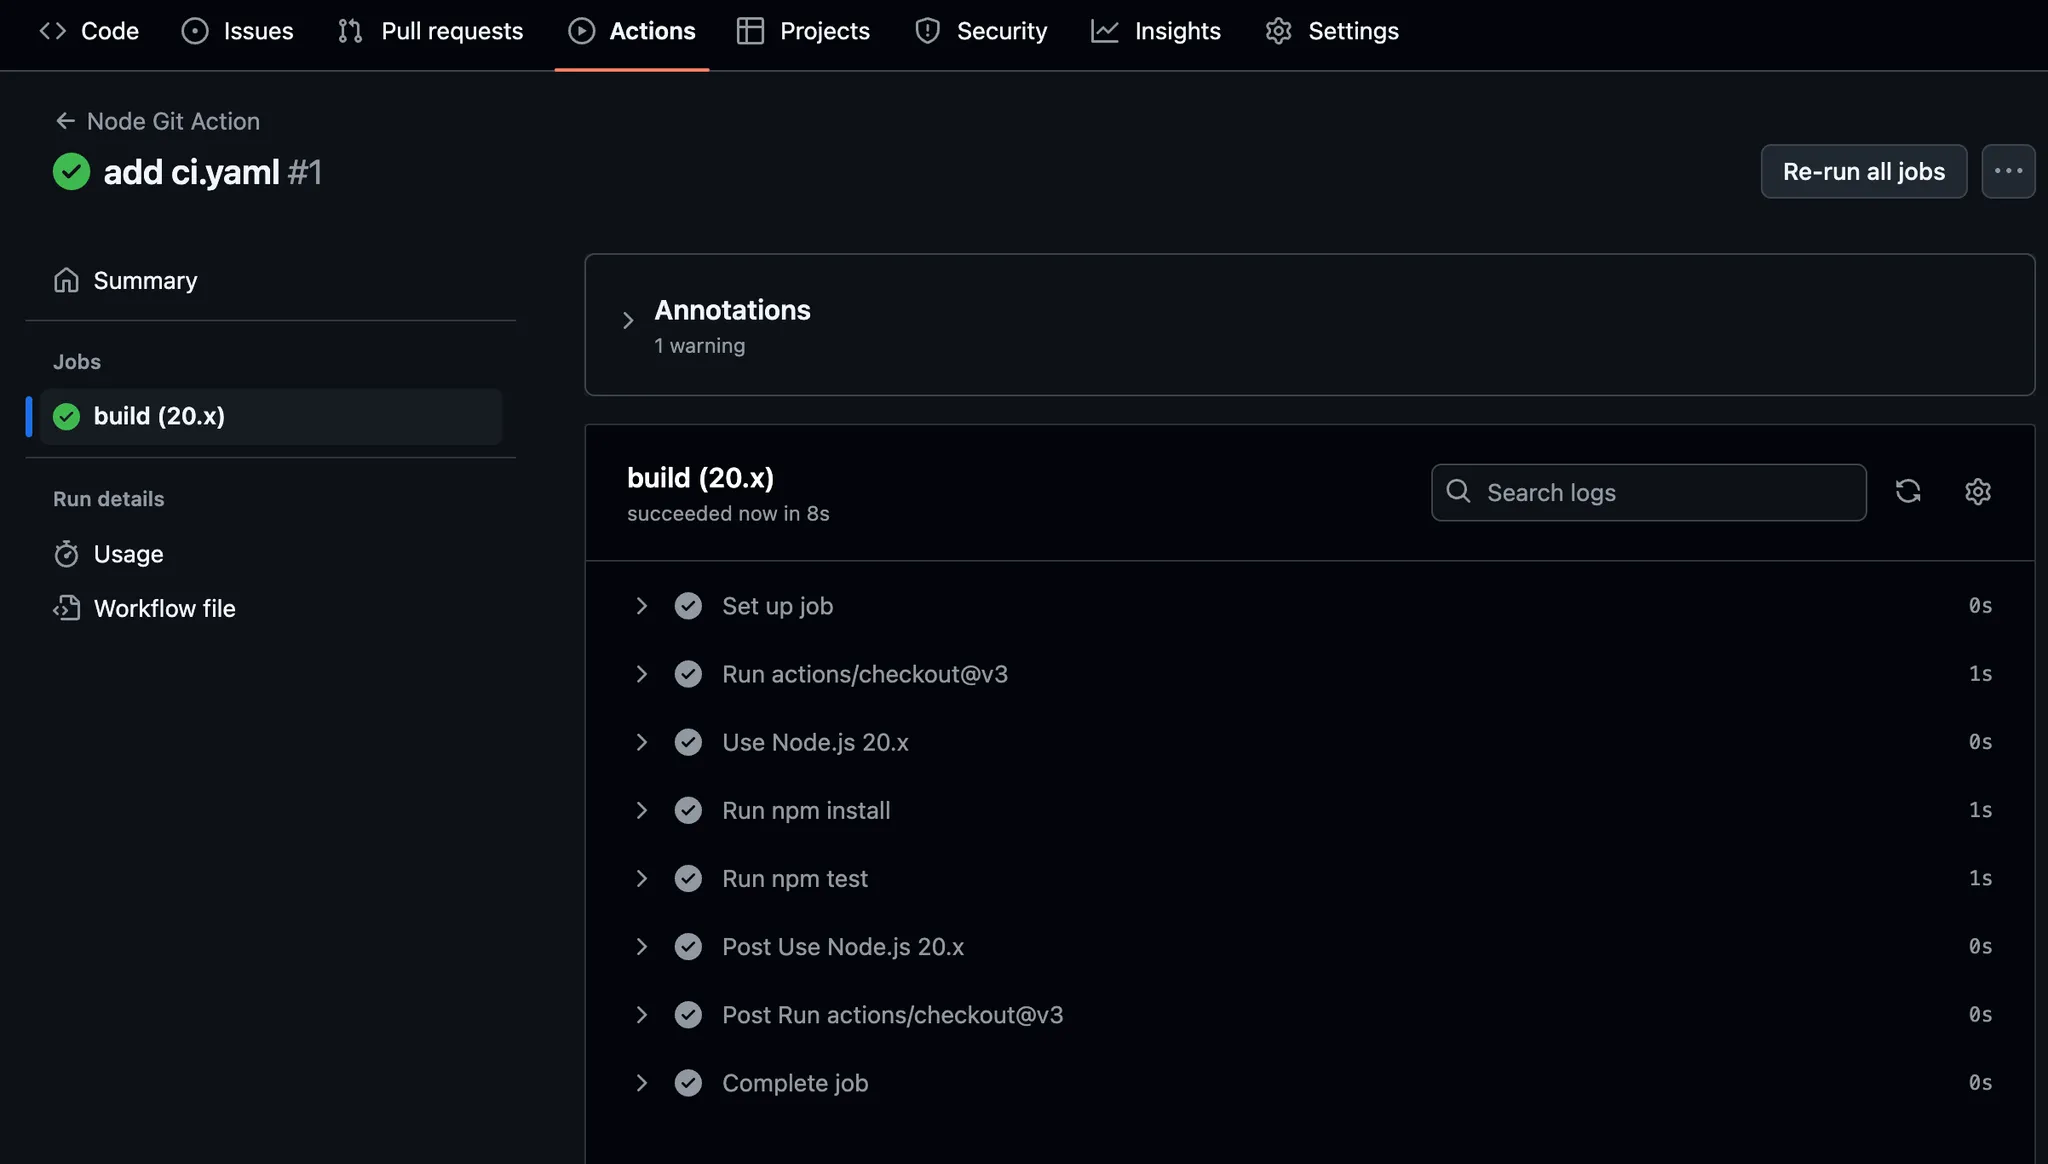Open the Summary page
2048x1164 pixels.
(145, 281)
